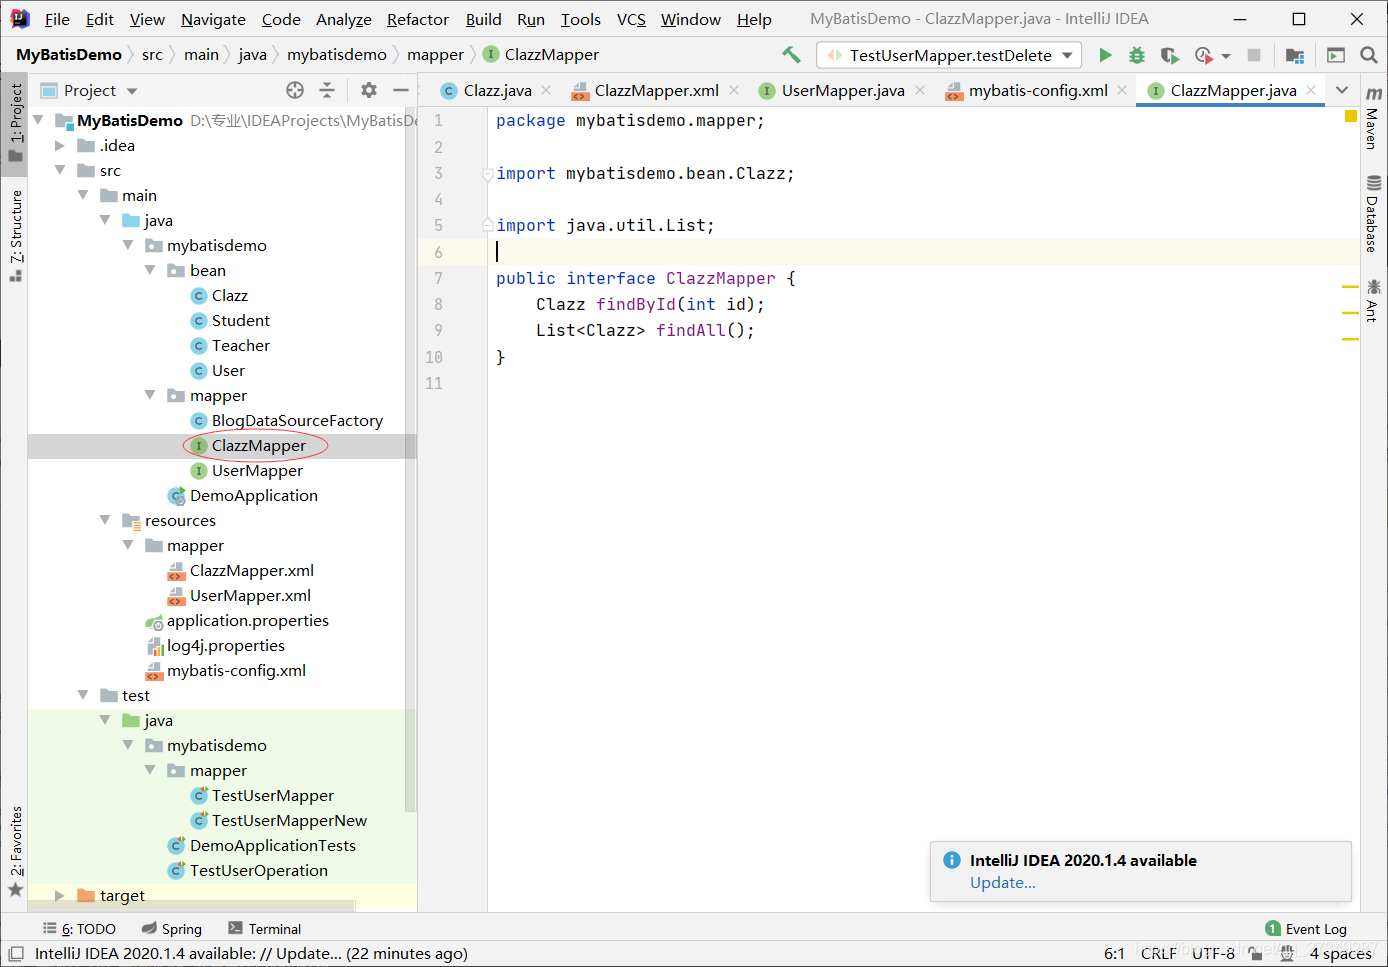Image resolution: width=1388 pixels, height=967 pixels.
Task: Open the Refactor menu
Action: [418, 19]
